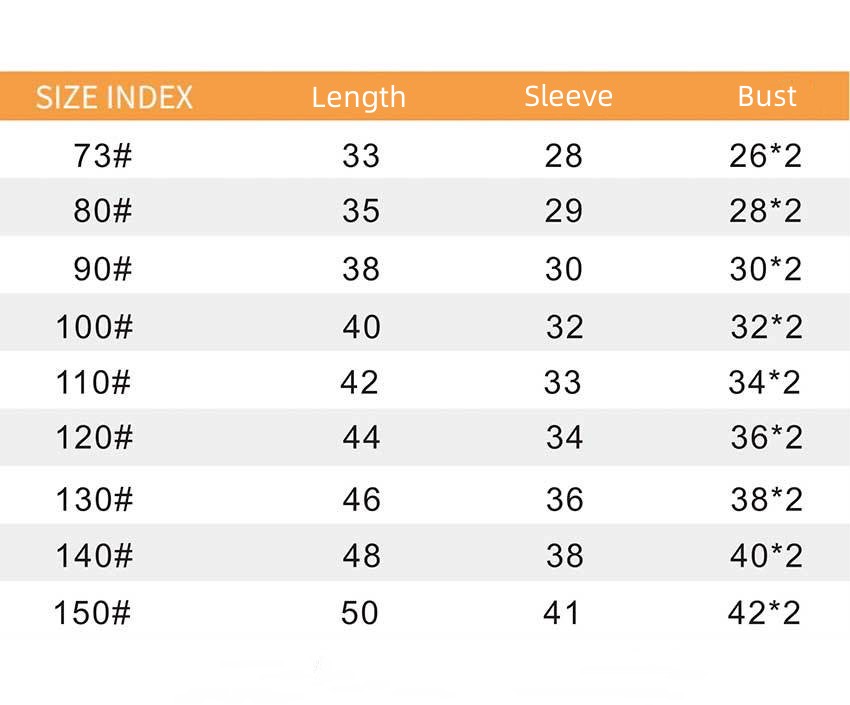Click Sleeve value 41 for size 150#

coord(562,612)
